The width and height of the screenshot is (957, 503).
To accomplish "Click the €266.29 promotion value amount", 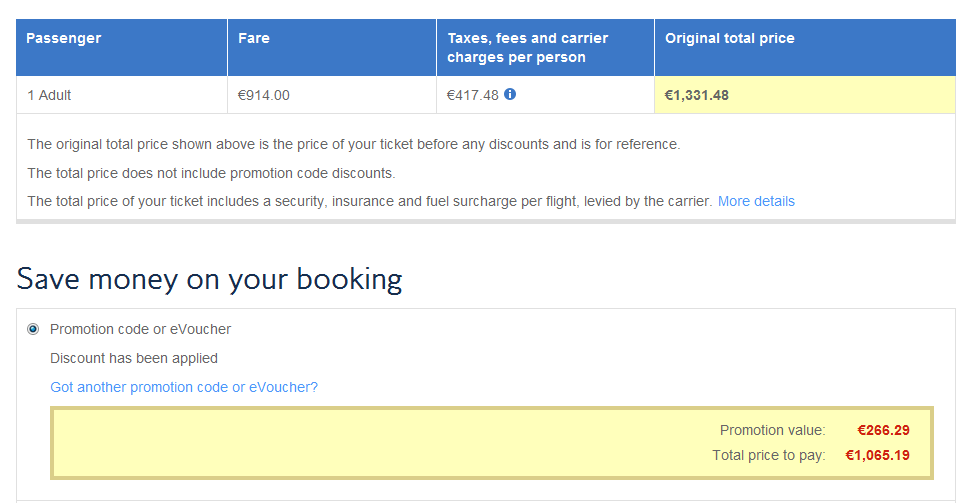I will point(883,430).
